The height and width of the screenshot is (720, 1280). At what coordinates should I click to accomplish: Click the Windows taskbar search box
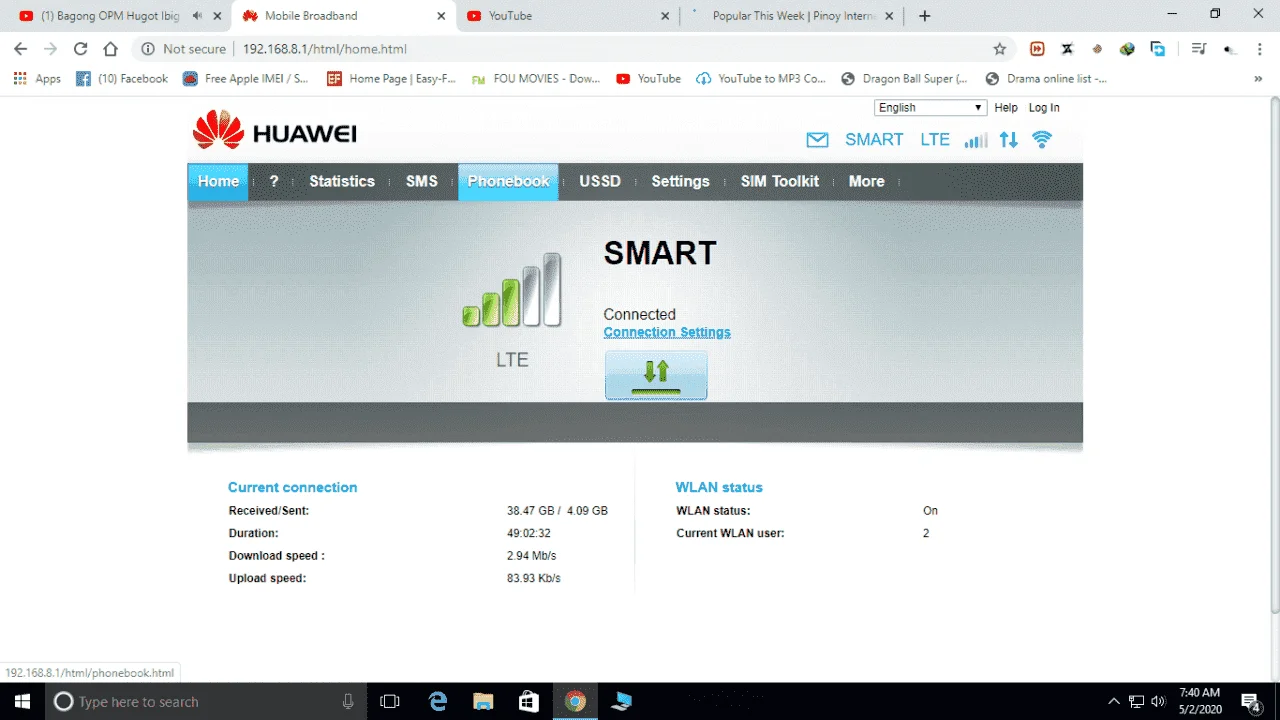[204, 701]
